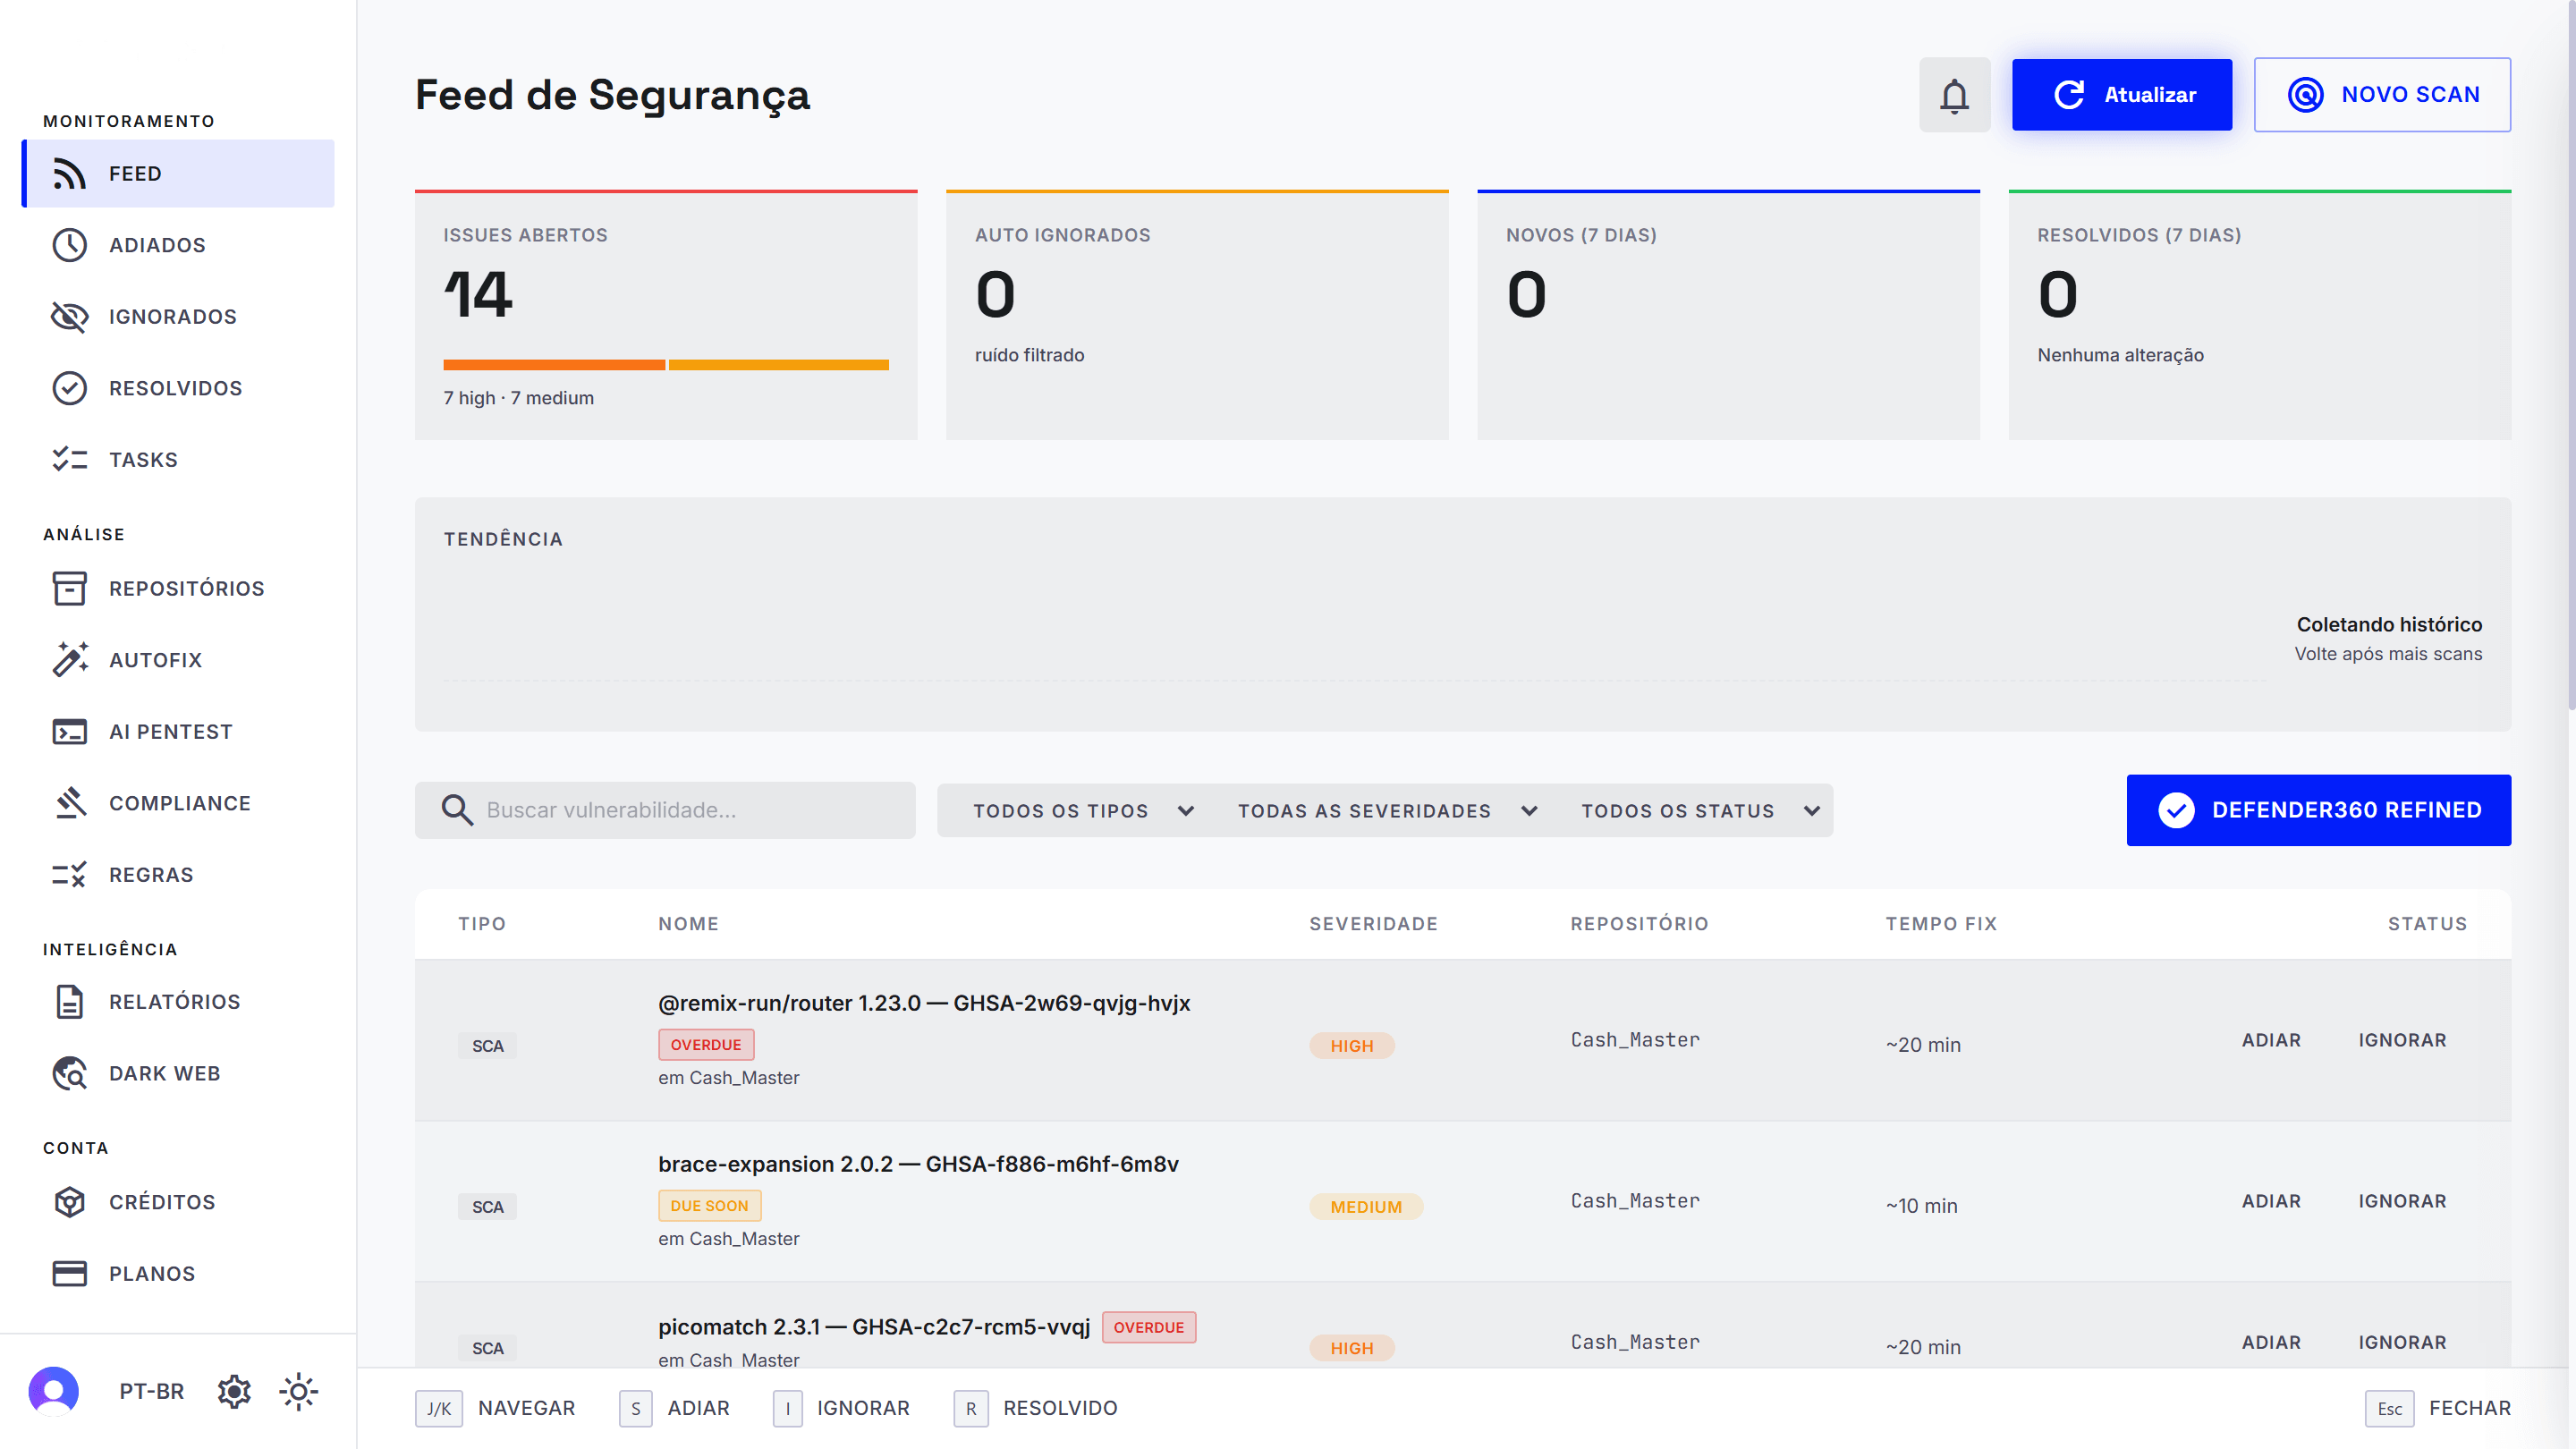Click the TEMPO FIX column header
The height and width of the screenshot is (1449, 2576).
click(1941, 924)
